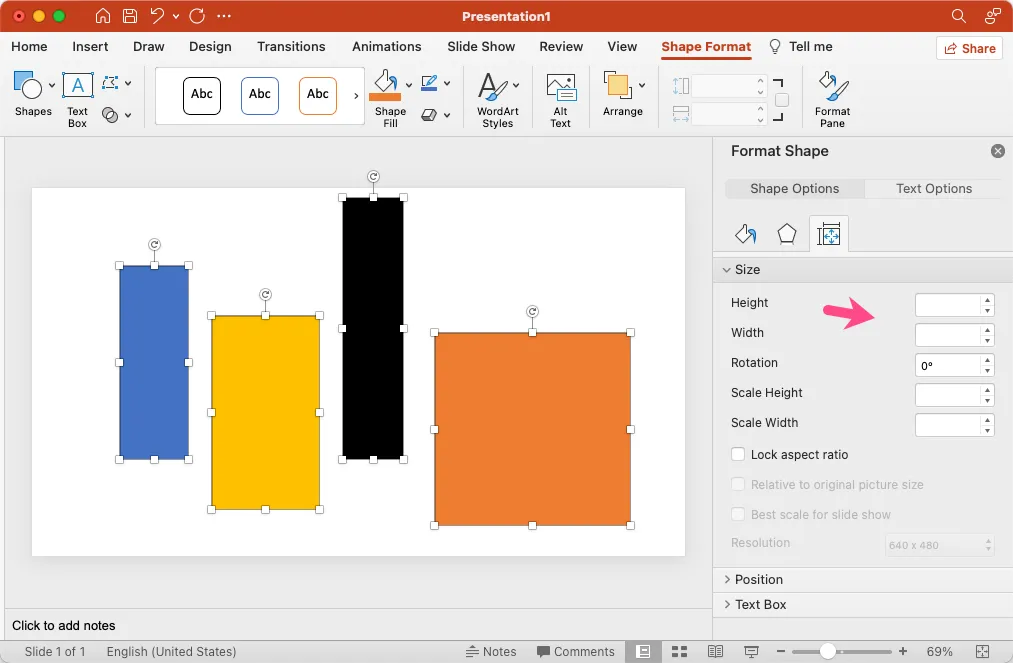Check Relative to original picture size

coord(737,484)
